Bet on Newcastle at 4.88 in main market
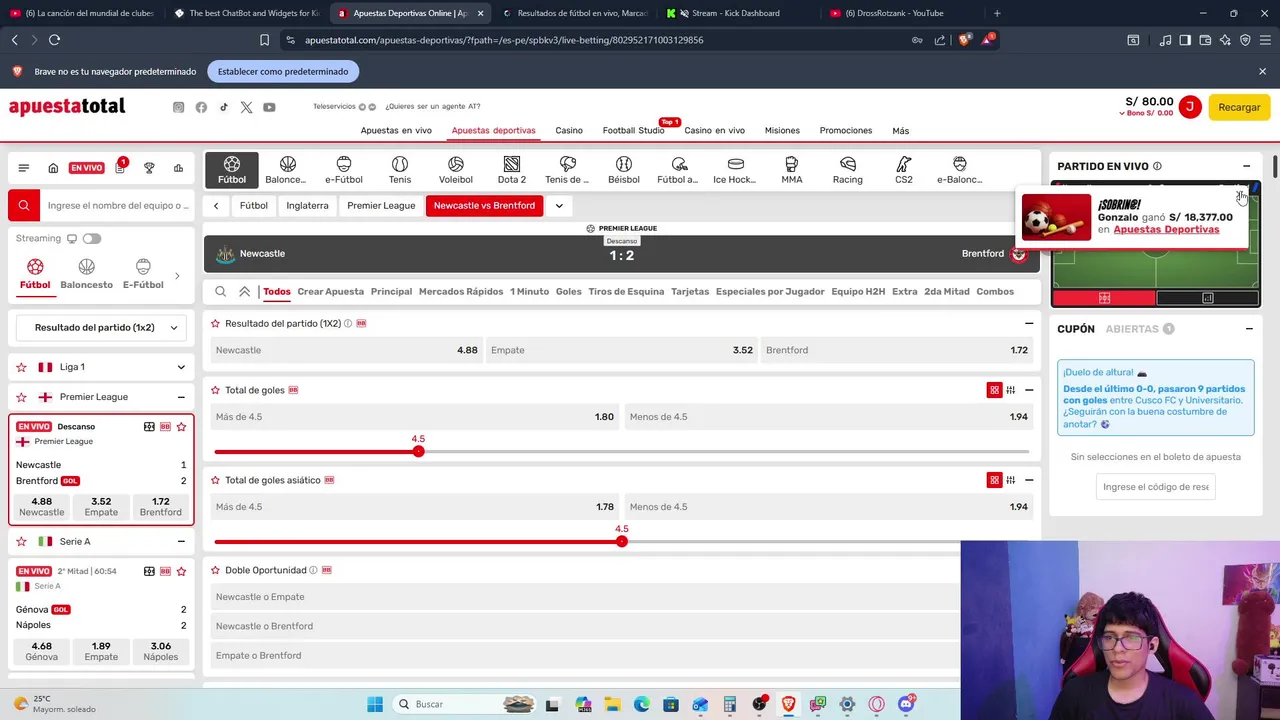 pyautogui.click(x=347, y=350)
